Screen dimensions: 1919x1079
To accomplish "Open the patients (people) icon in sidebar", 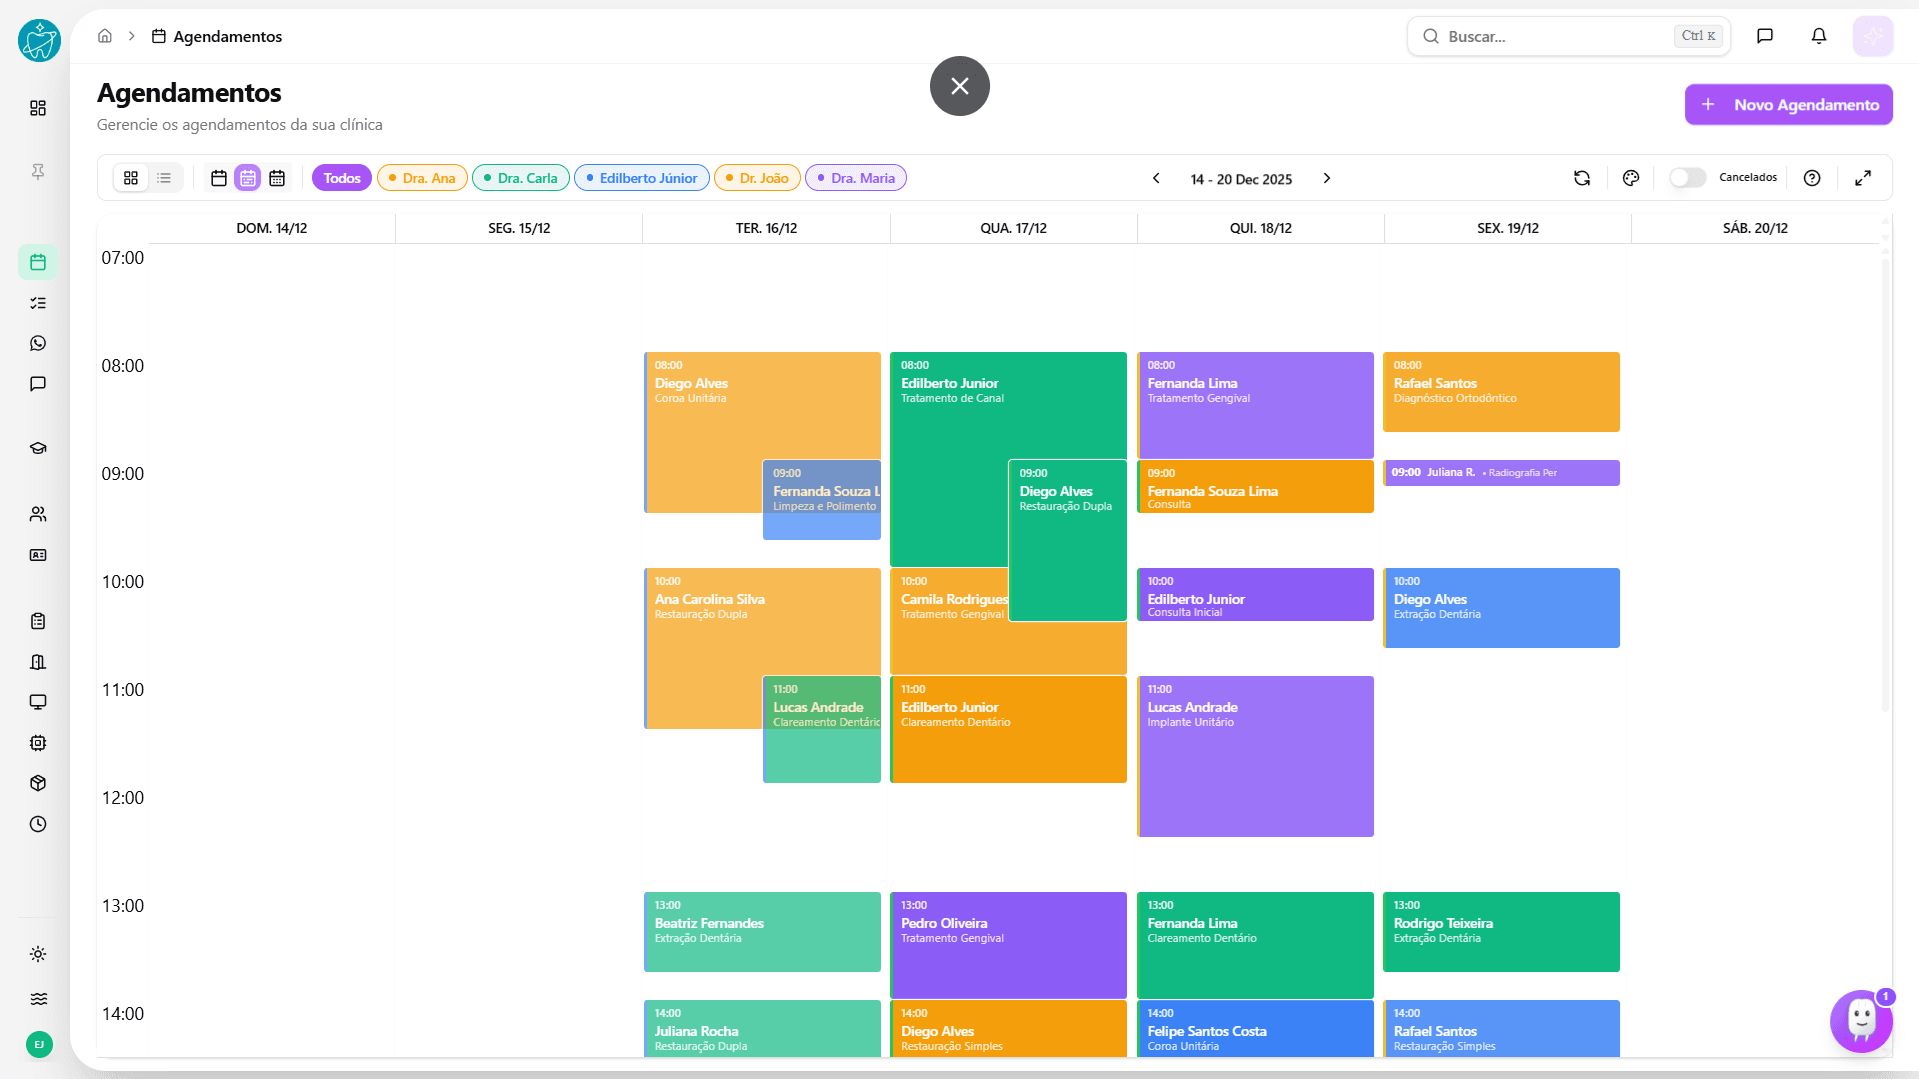I will click(x=38, y=513).
